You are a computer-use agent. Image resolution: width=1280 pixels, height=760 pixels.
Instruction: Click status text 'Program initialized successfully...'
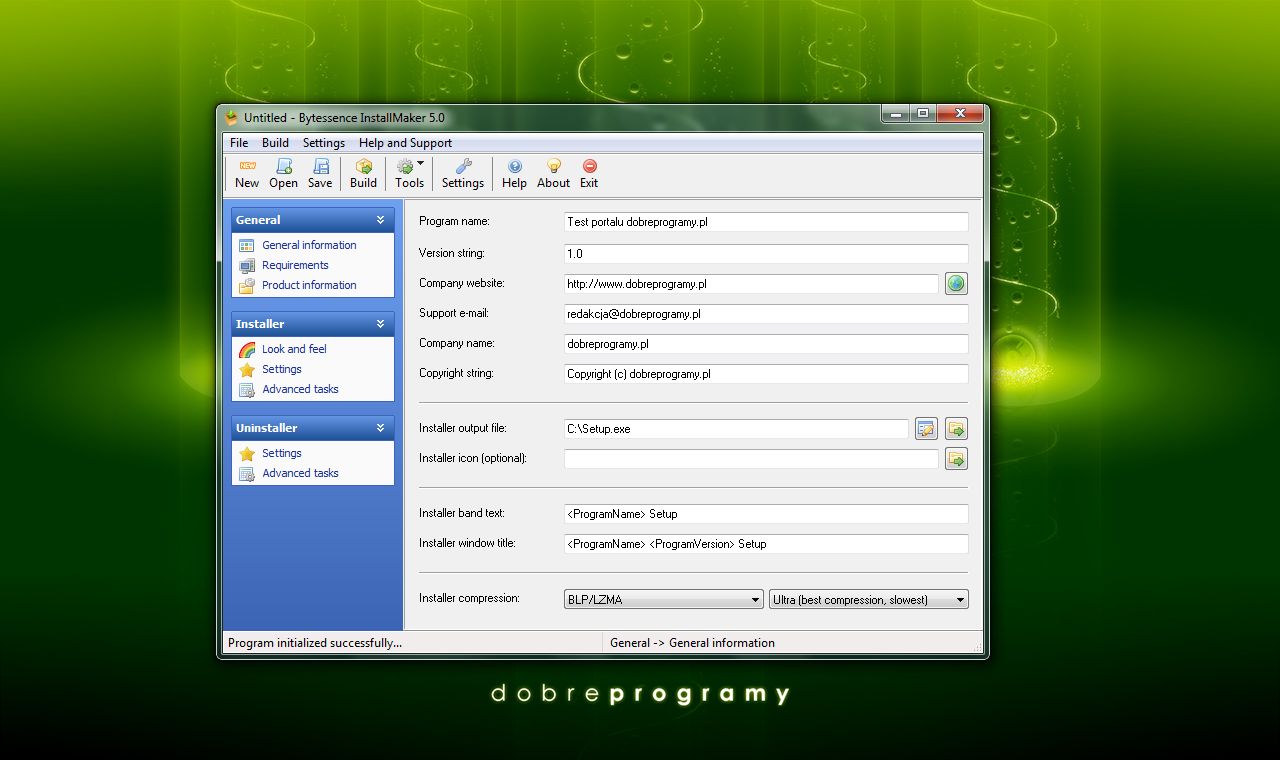coord(315,643)
